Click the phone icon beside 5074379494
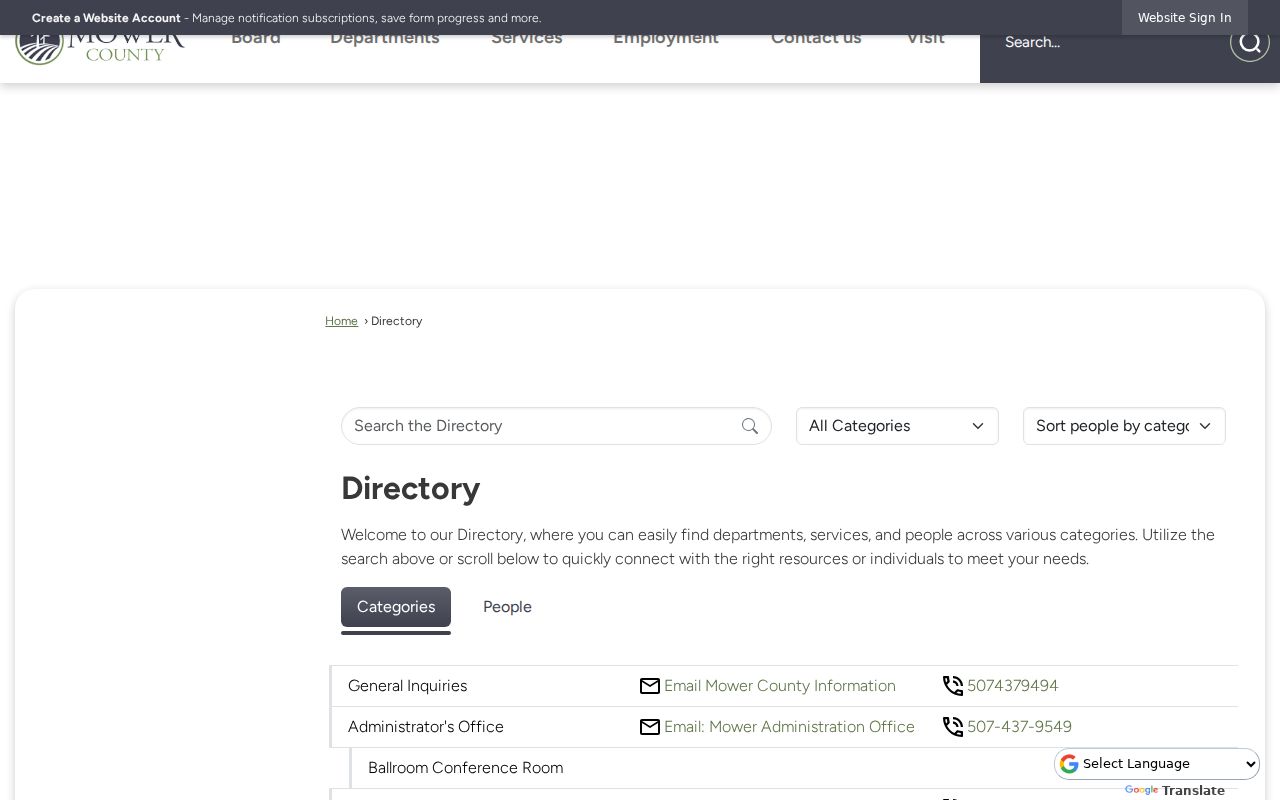1280x800 pixels. click(953, 686)
